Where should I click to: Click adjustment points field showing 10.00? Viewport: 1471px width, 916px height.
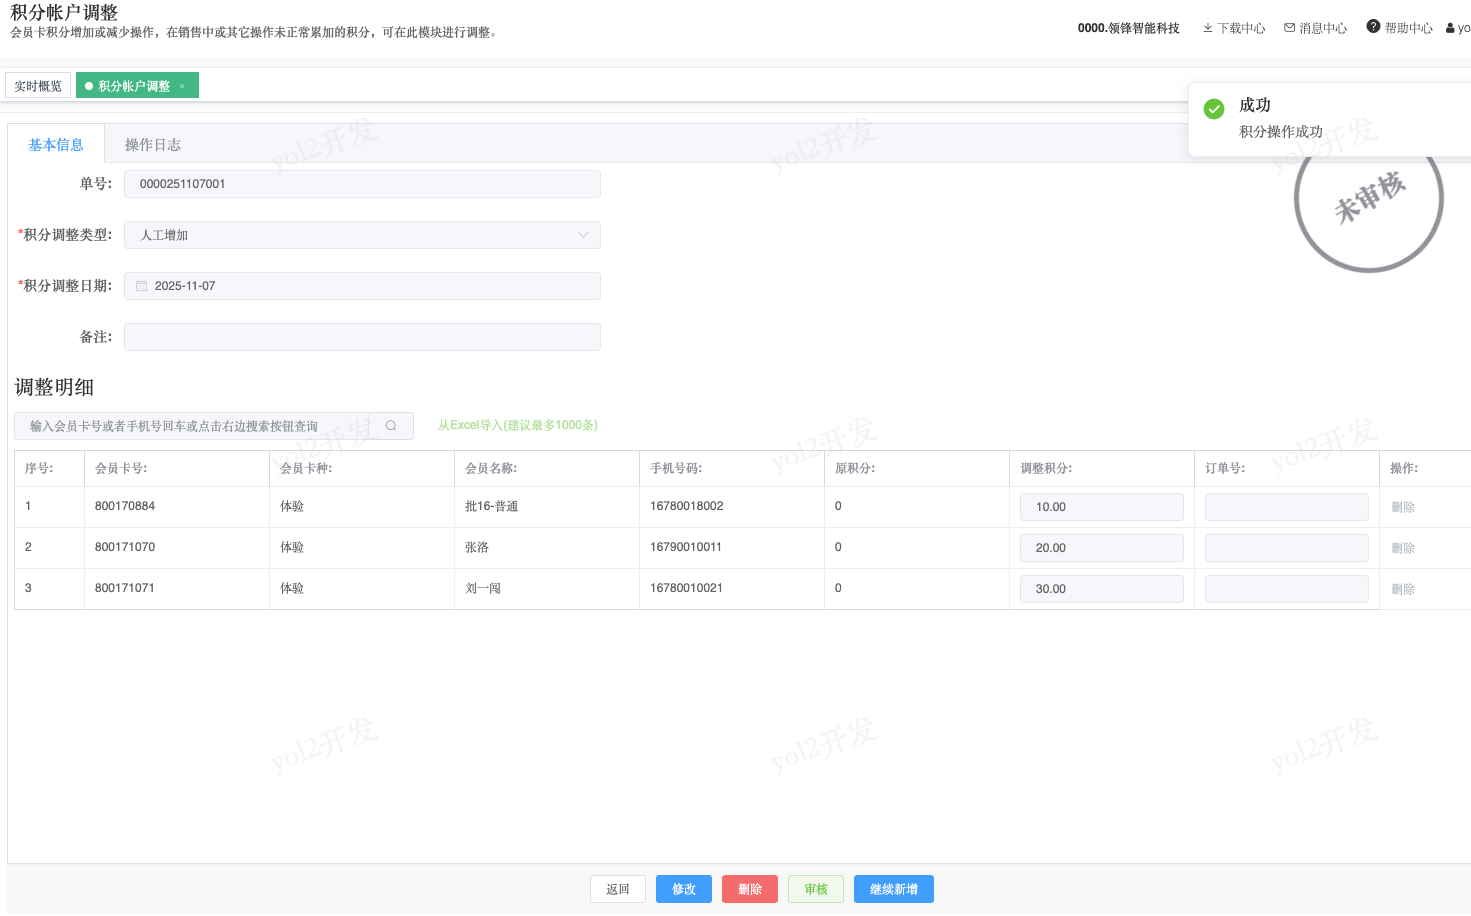point(1102,507)
